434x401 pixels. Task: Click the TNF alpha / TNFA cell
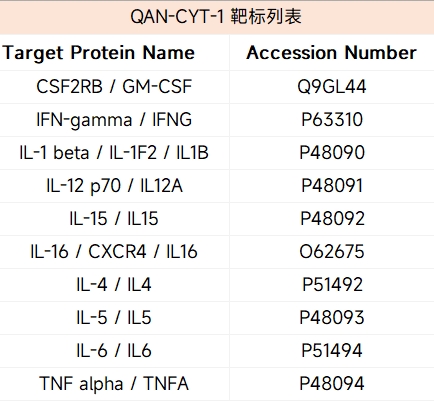click(x=114, y=384)
